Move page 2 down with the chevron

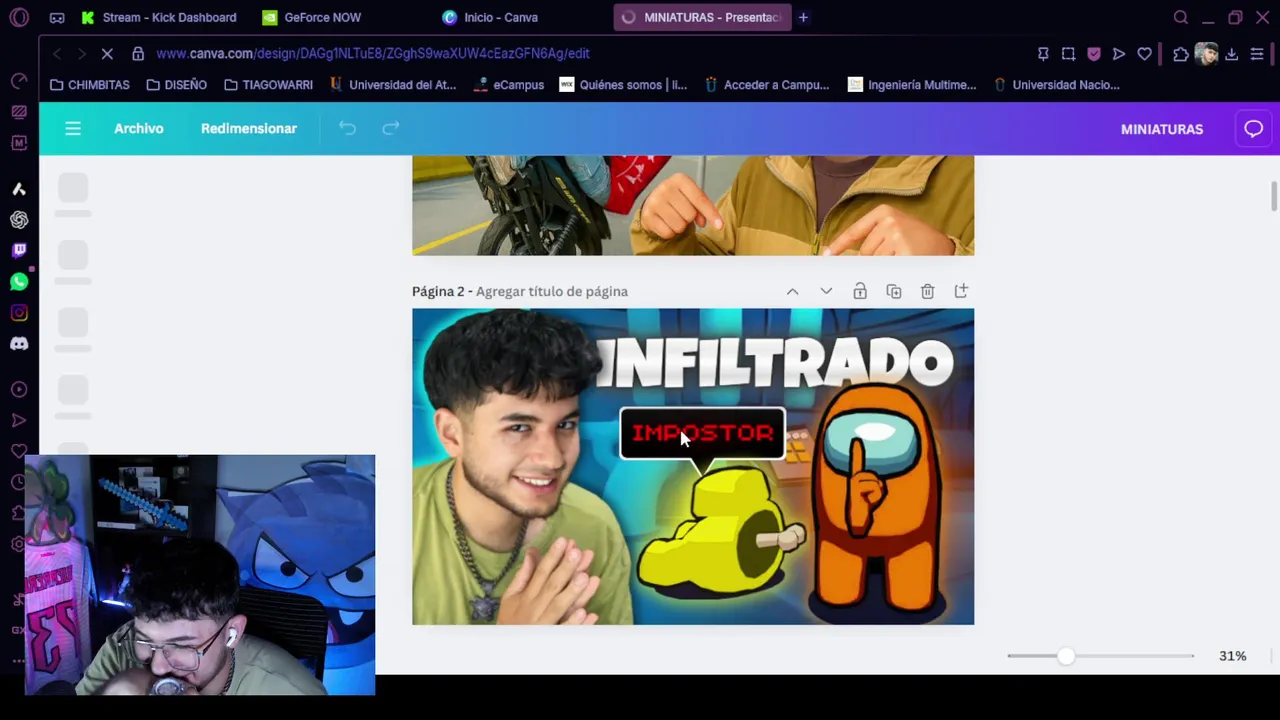pos(826,291)
